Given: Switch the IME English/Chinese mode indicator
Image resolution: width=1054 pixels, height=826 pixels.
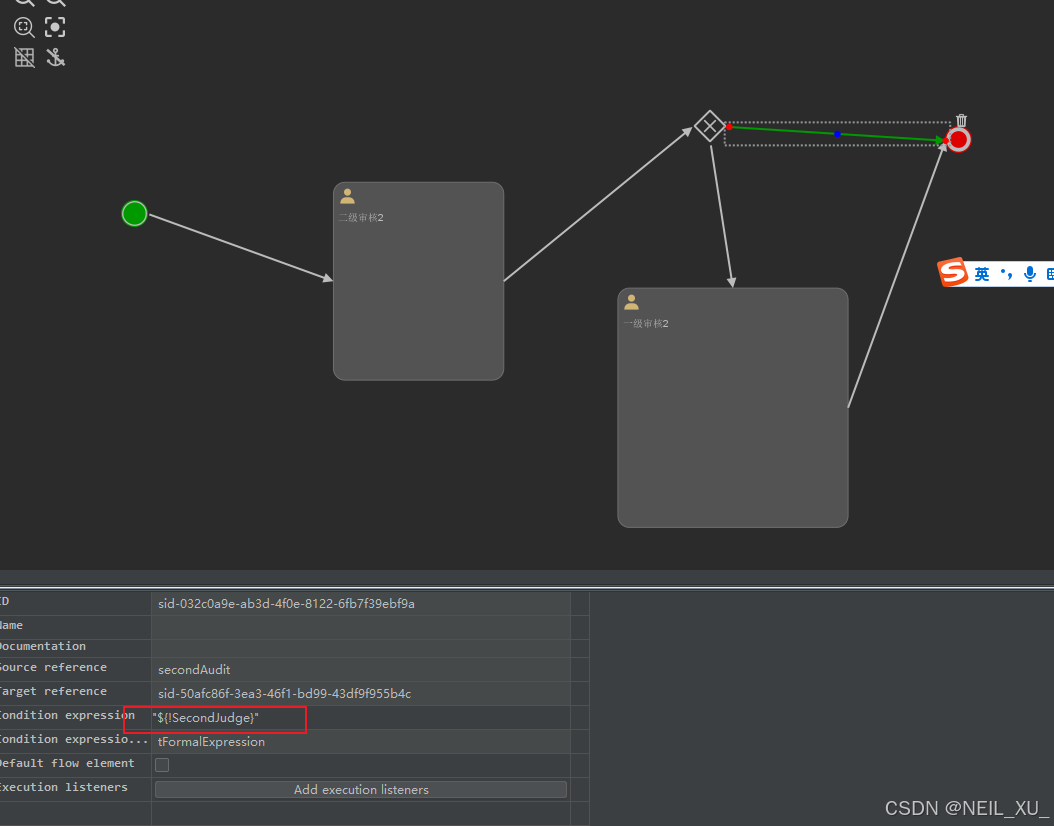Looking at the screenshot, I should 983,274.
